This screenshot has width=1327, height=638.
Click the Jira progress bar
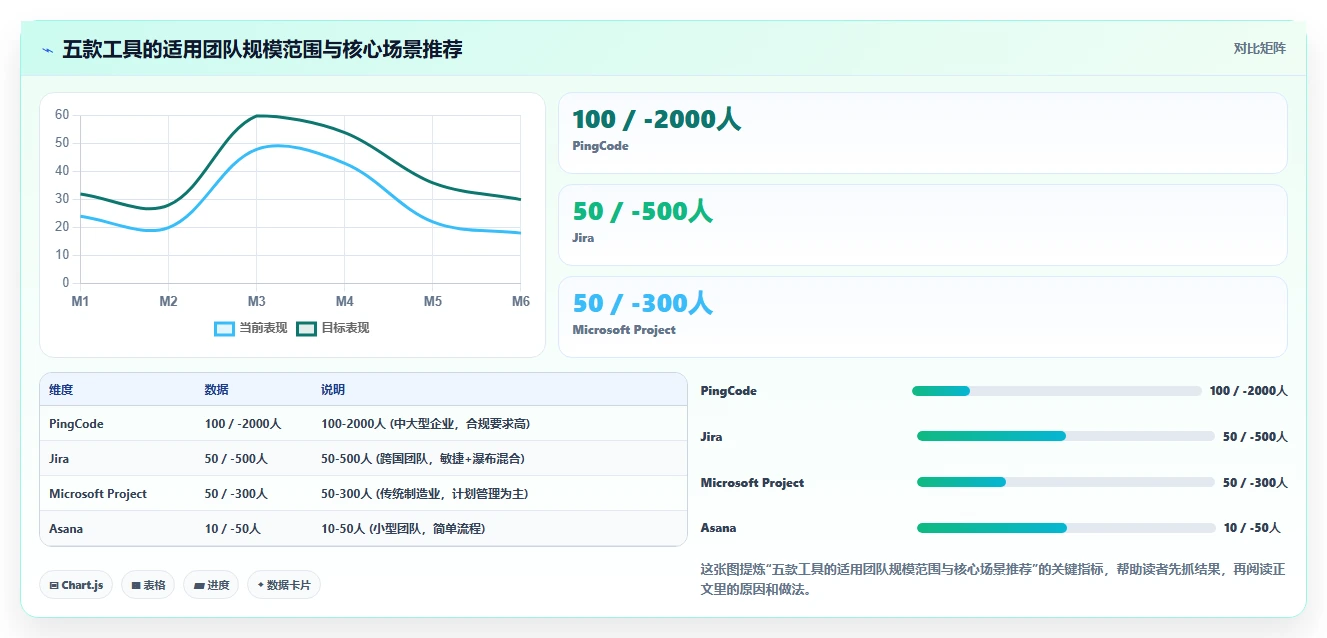click(x=1065, y=437)
